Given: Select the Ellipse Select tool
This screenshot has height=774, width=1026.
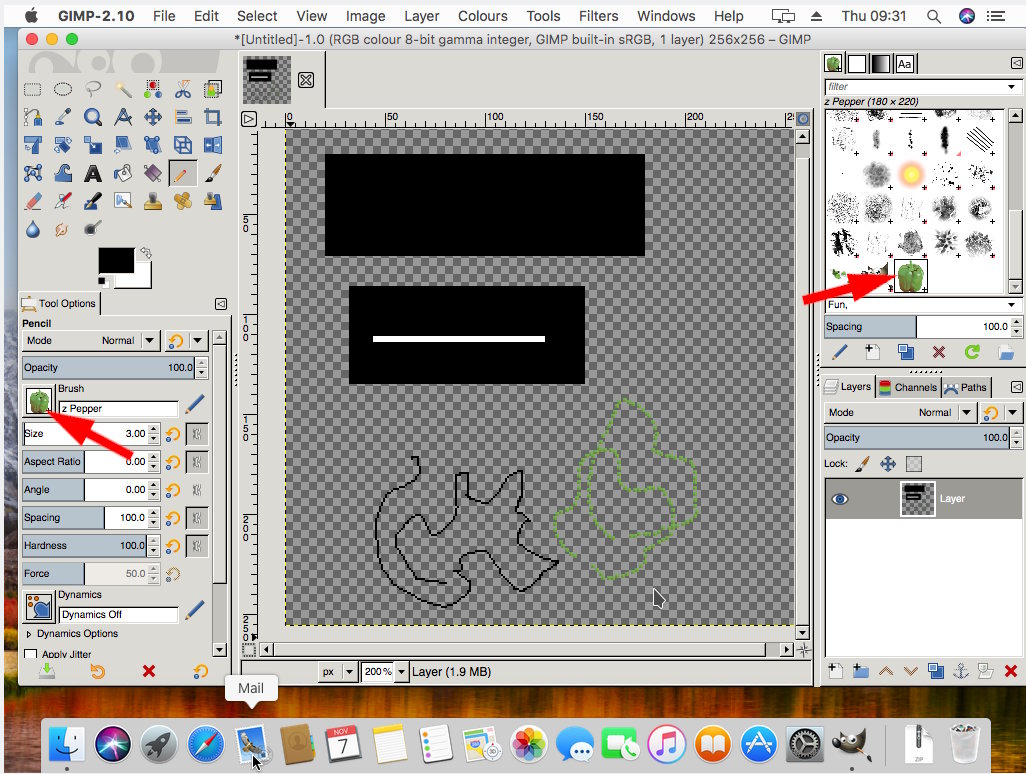Looking at the screenshot, I should tap(63, 89).
